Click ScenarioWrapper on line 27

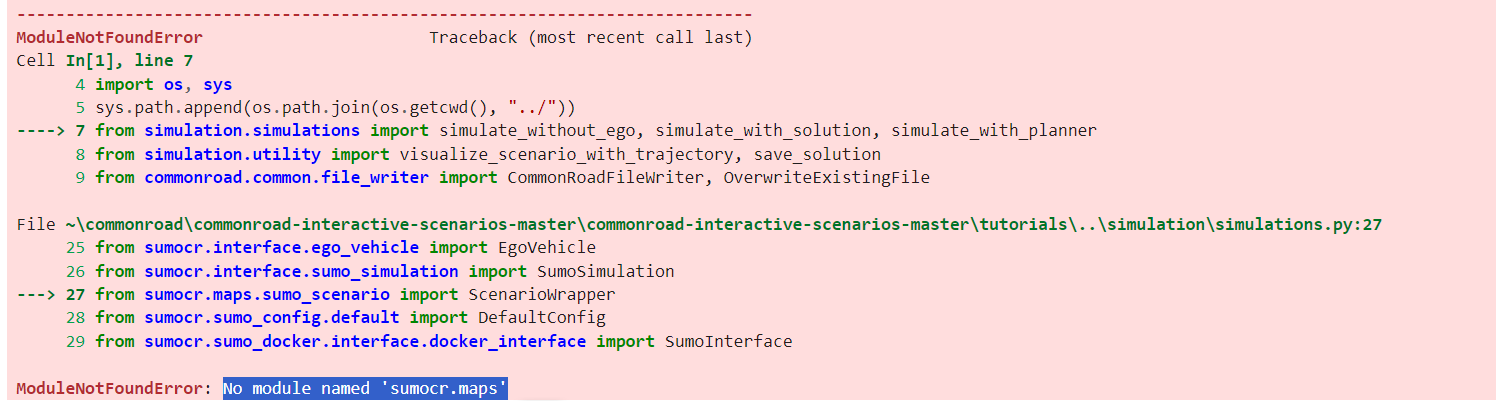(541, 295)
